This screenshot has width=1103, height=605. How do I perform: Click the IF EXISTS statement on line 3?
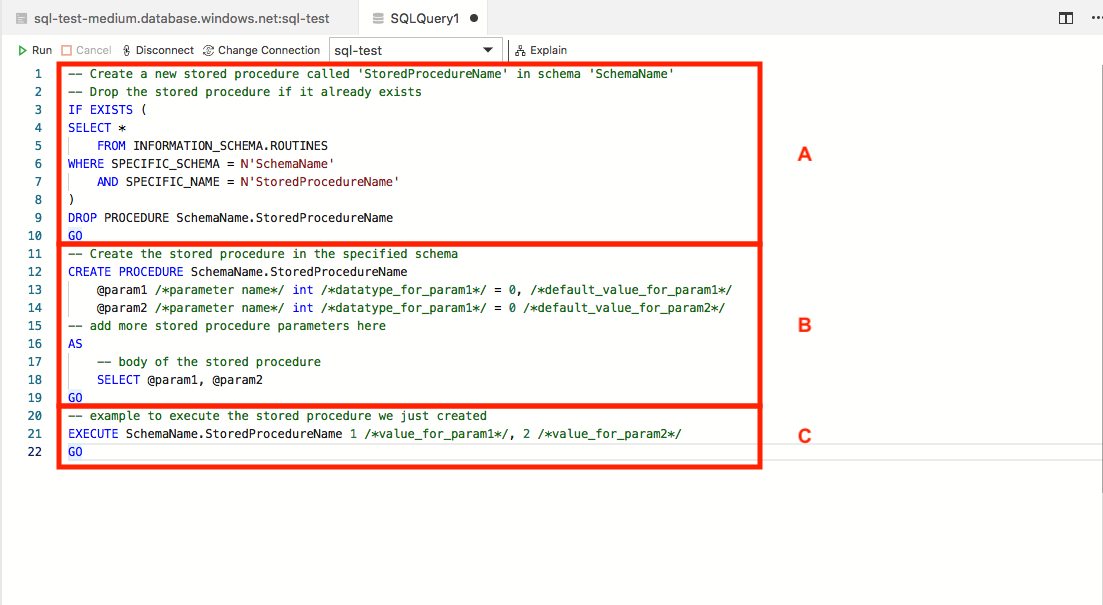pos(103,110)
